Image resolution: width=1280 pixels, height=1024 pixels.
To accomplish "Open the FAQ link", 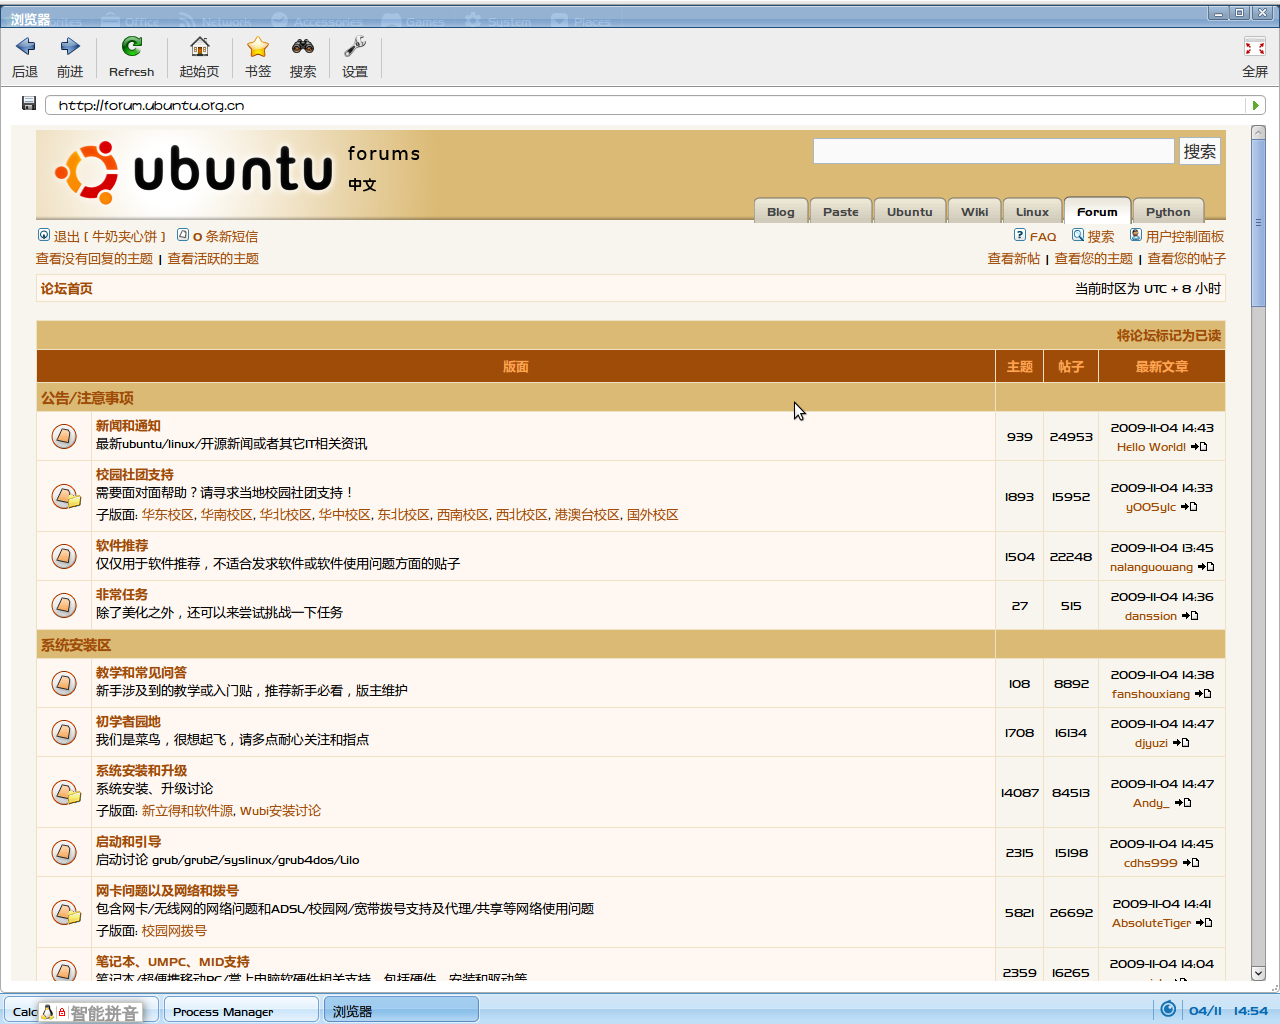I will pos(1043,237).
